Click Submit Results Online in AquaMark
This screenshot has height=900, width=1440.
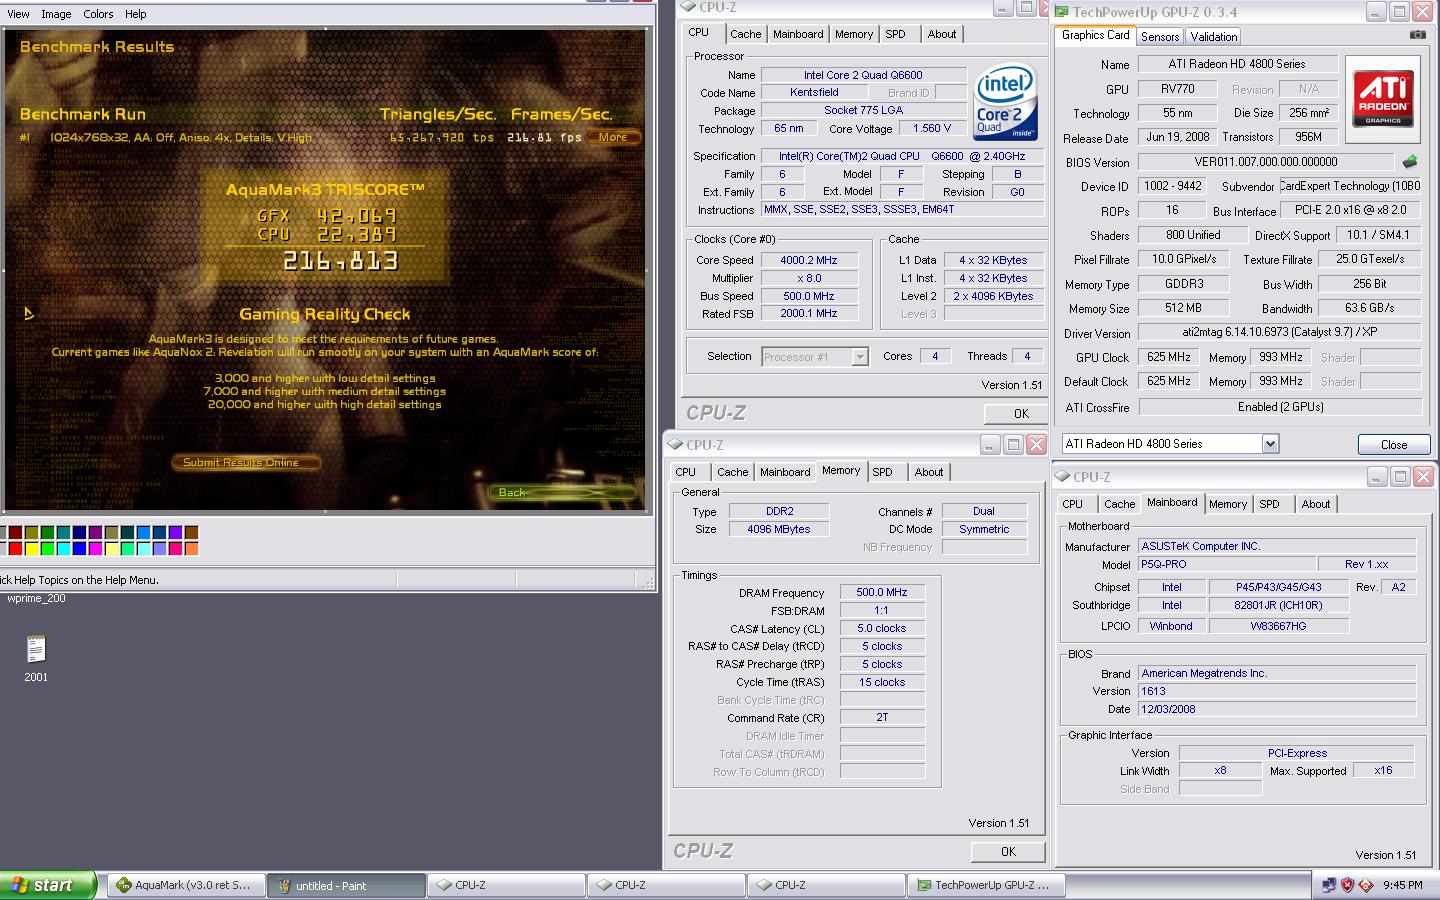(x=246, y=463)
